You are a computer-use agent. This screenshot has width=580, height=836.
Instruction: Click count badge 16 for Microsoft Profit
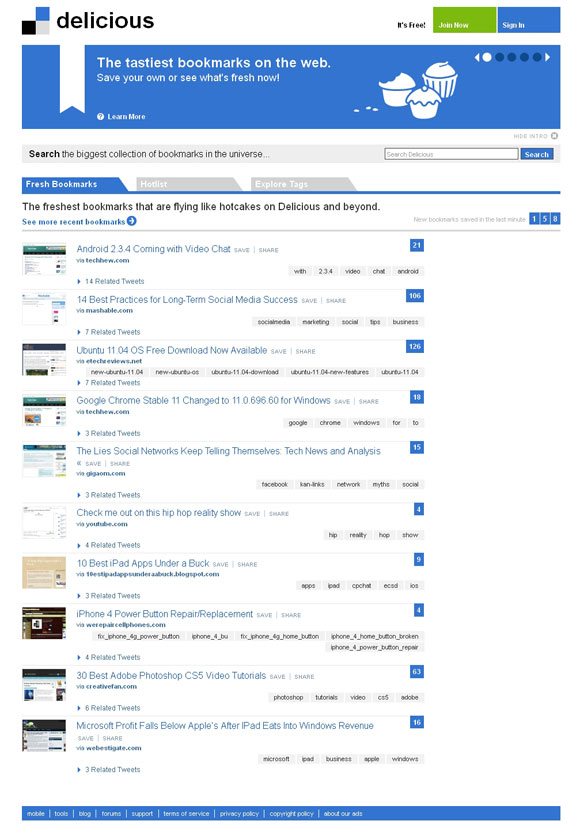[x=417, y=722]
